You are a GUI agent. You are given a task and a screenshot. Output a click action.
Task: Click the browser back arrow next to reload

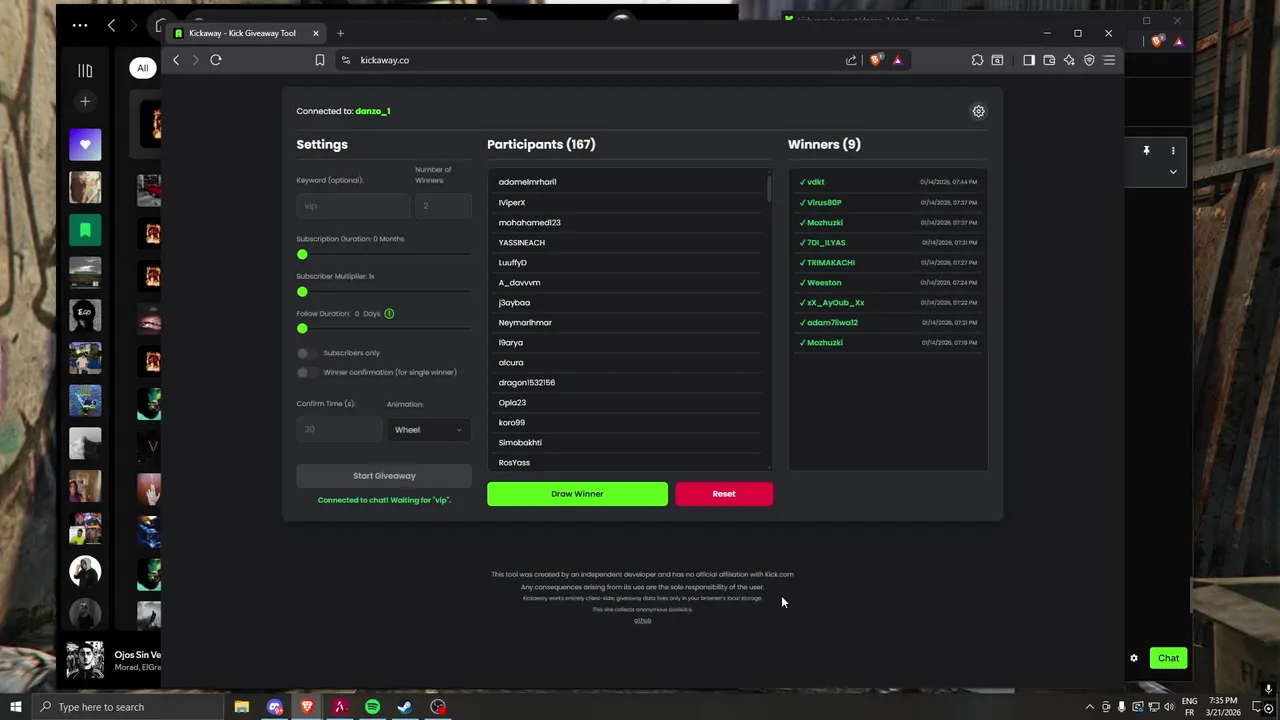coord(176,60)
